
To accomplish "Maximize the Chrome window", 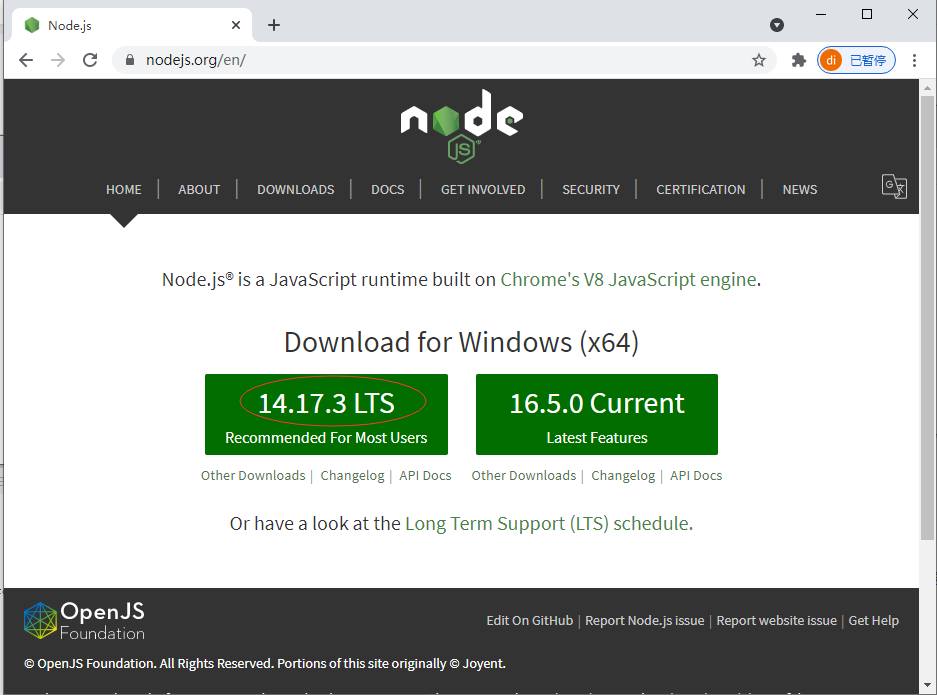I will point(867,14).
